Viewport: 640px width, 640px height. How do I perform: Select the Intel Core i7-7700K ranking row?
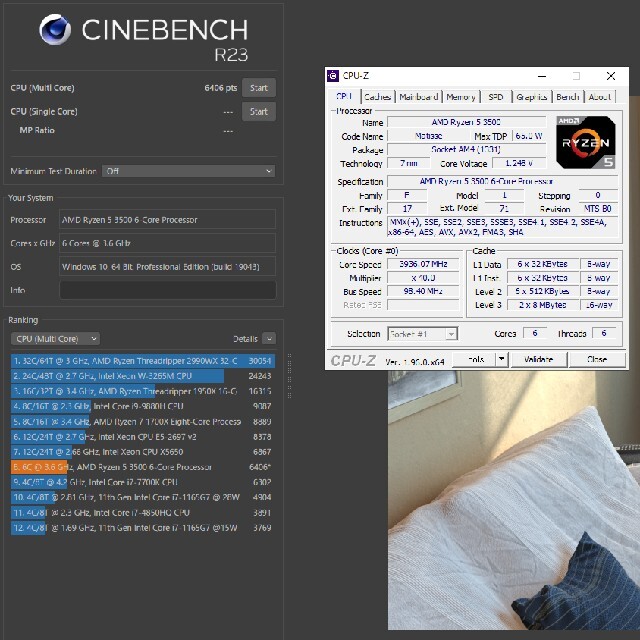[143, 482]
